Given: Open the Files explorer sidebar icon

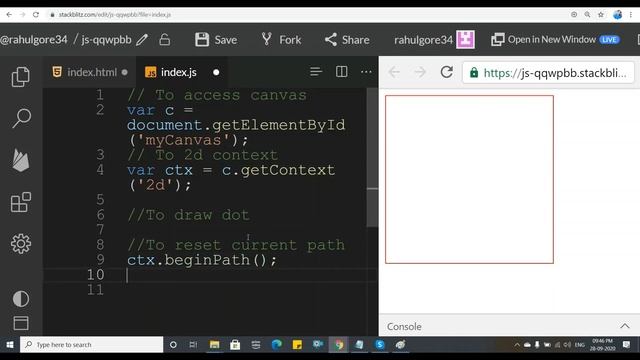Looking at the screenshot, I should coord(20,77).
